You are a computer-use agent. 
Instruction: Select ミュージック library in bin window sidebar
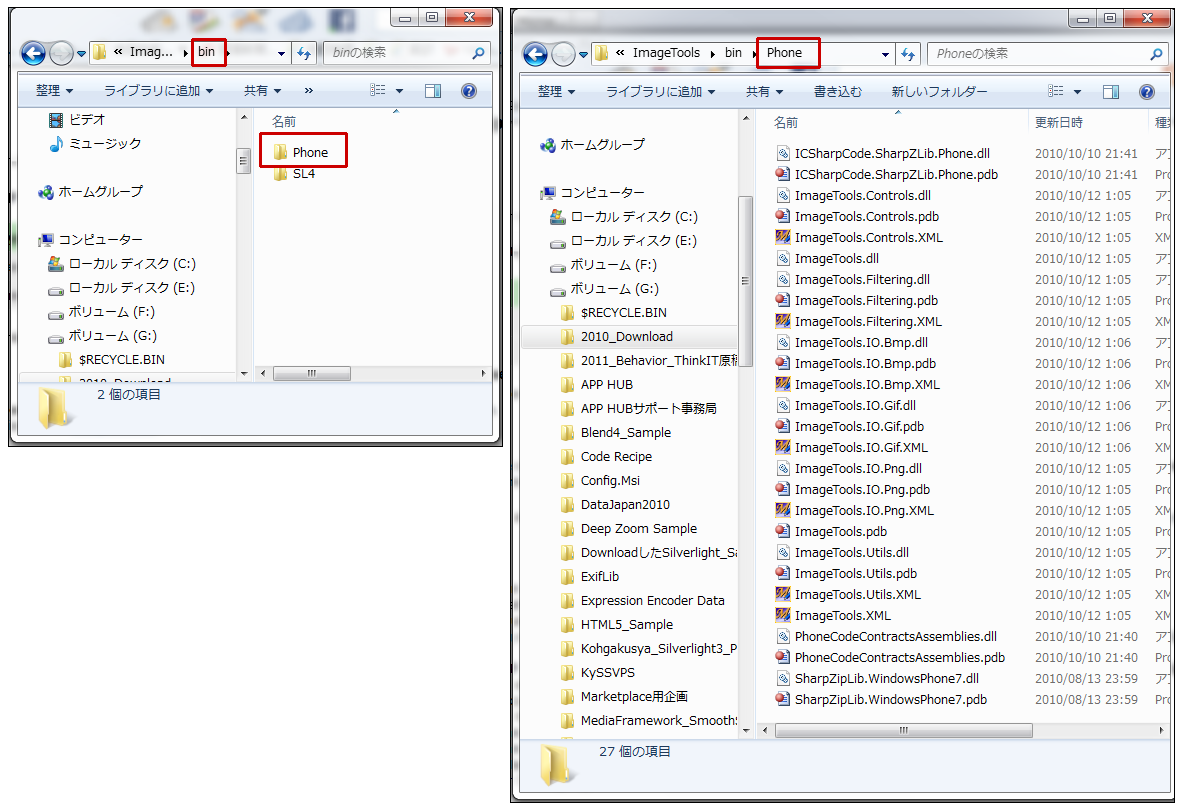(x=95, y=144)
